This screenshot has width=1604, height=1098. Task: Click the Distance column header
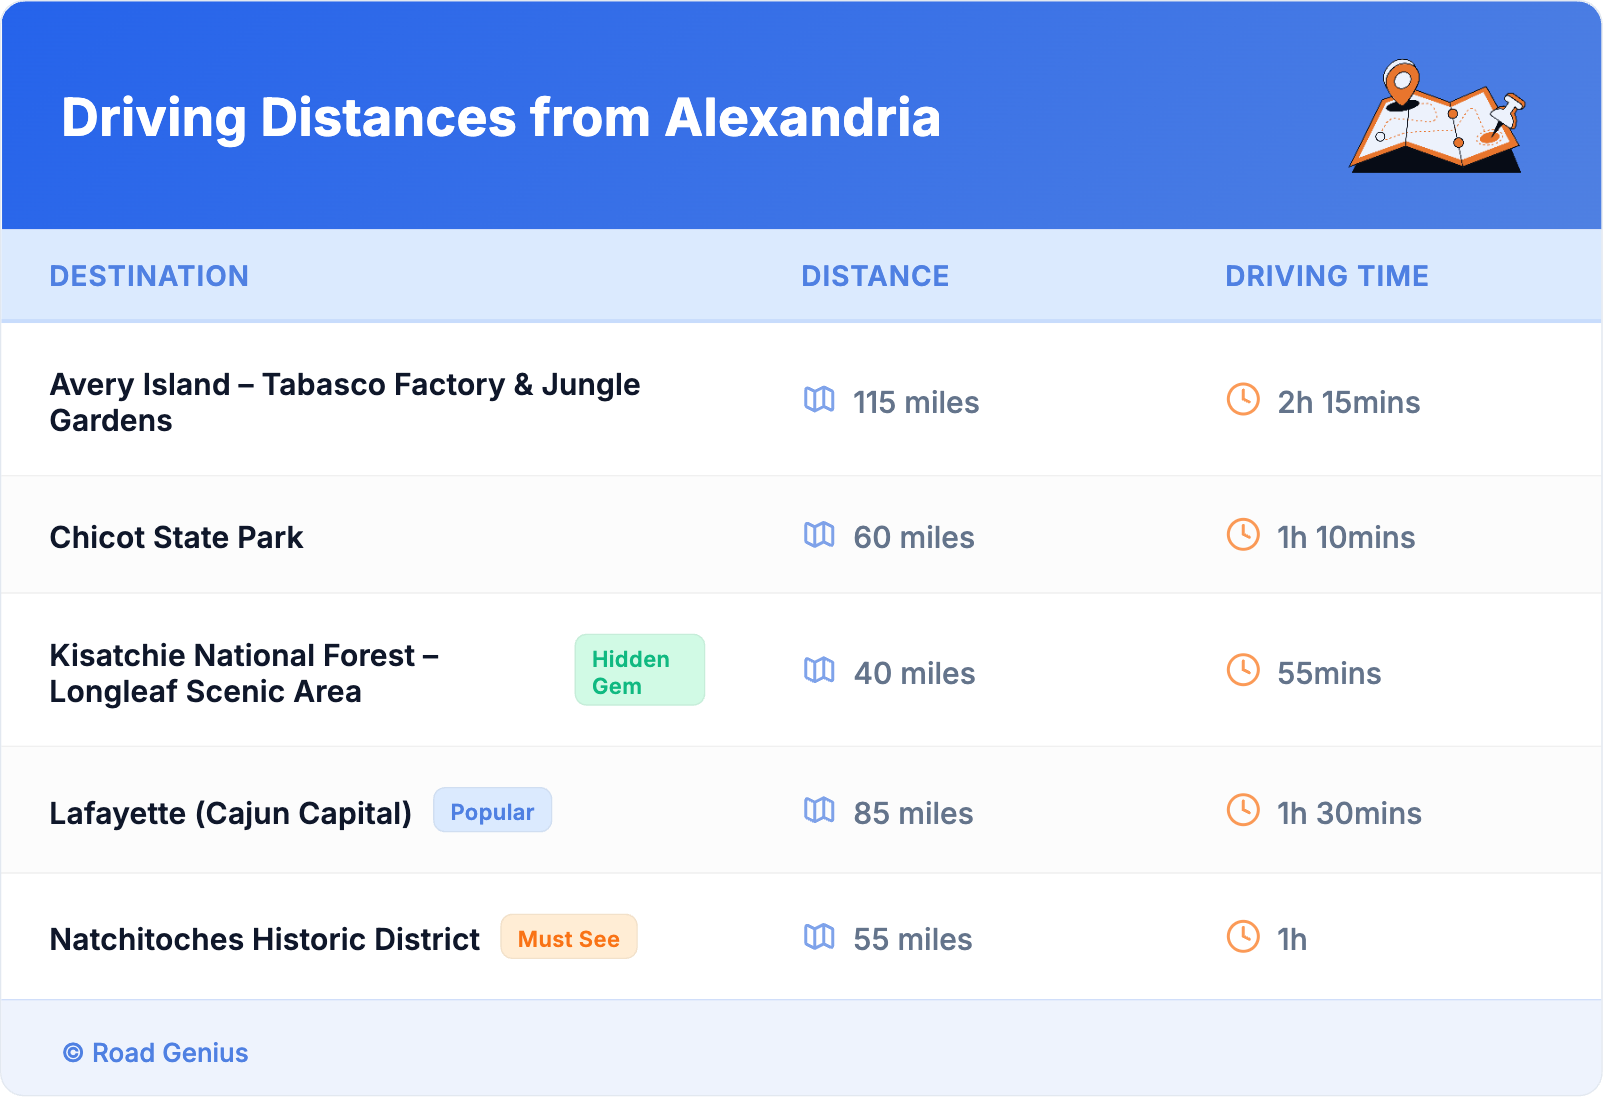[875, 276]
